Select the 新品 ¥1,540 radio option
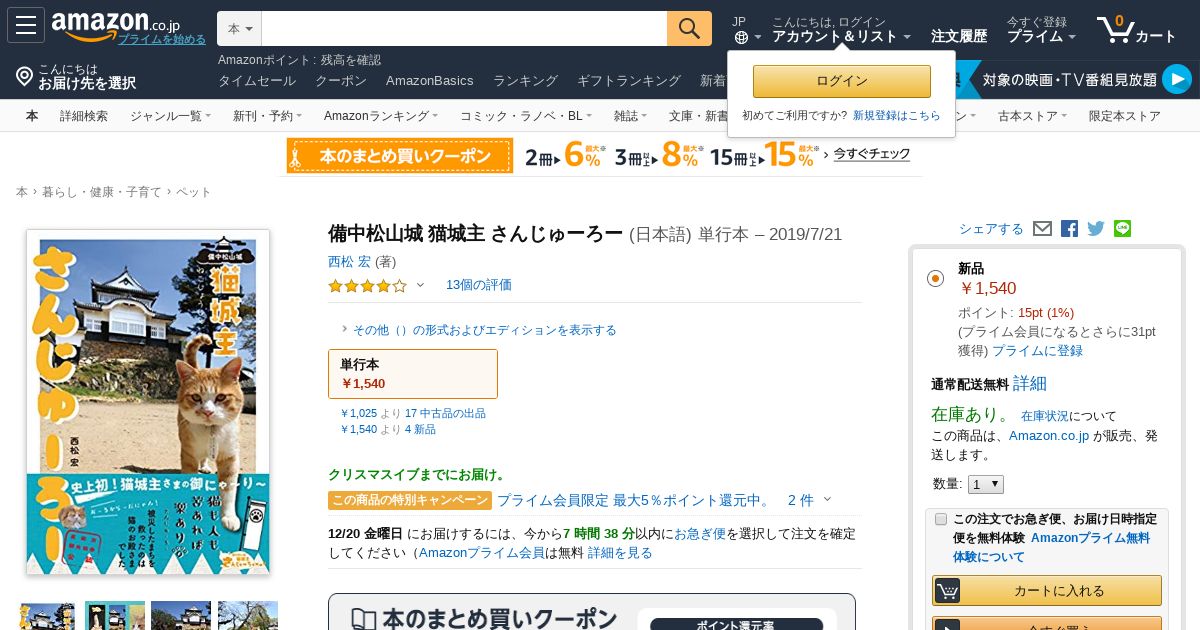Image resolution: width=1200 pixels, height=630 pixels. click(935, 278)
